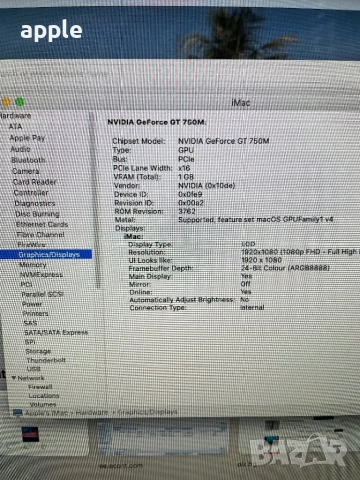This screenshot has width=360, height=480.
Task: Select SPI in the sidebar
Action: (30, 342)
